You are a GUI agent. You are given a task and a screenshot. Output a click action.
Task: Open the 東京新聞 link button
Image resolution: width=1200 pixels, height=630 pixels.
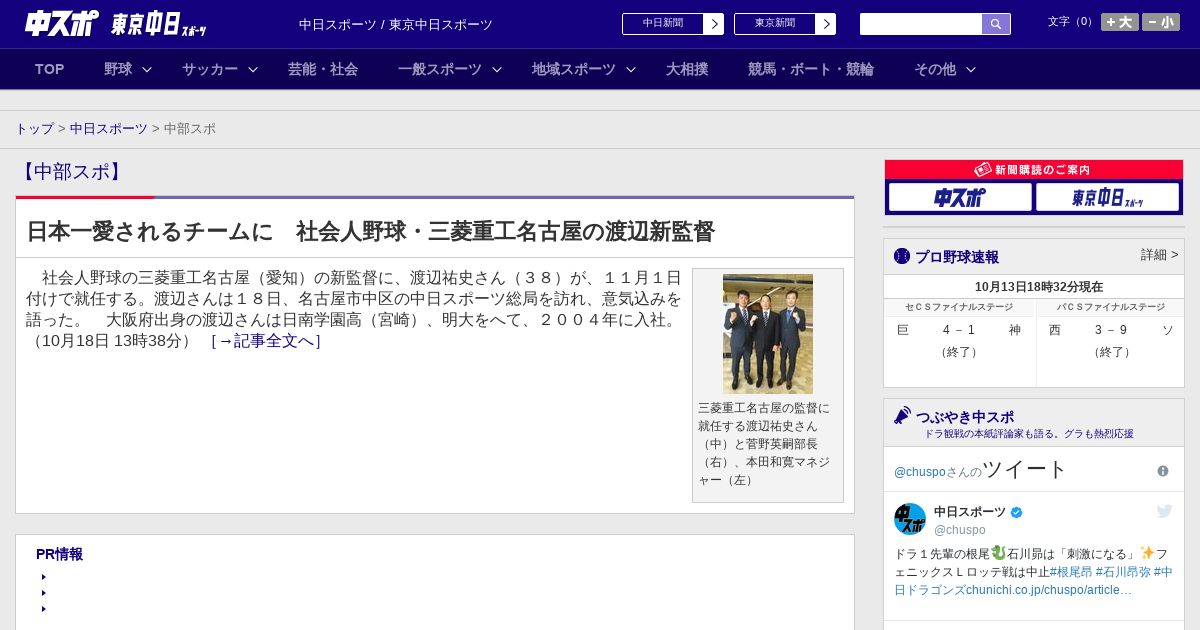click(x=774, y=23)
